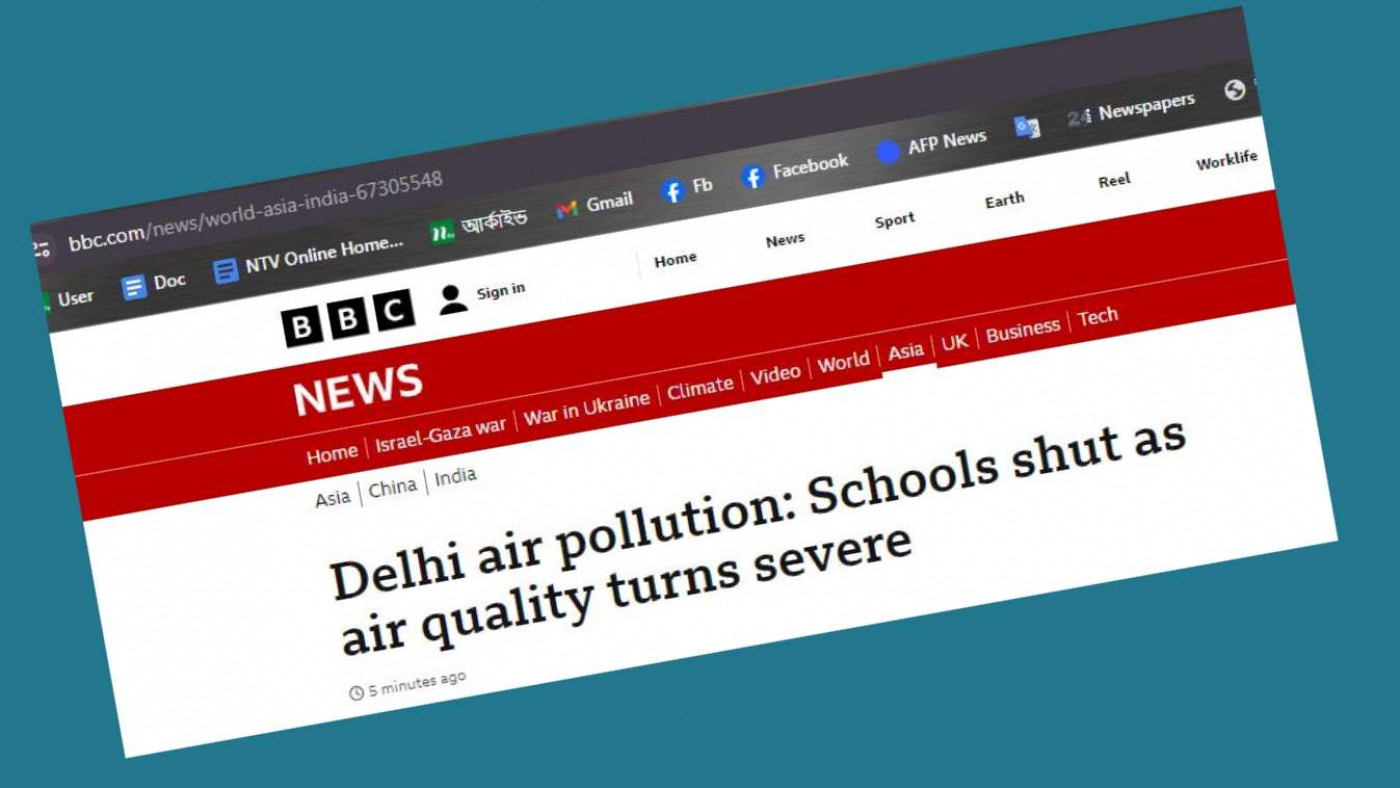The height and width of the screenshot is (788, 1400).
Task: Select the Sport menu item
Action: click(895, 220)
